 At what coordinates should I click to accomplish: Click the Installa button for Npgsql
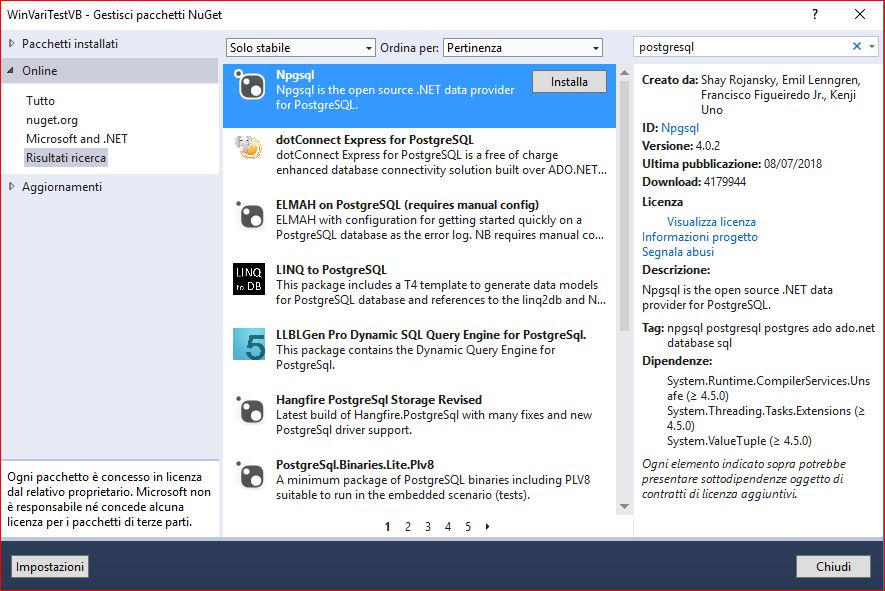point(569,82)
